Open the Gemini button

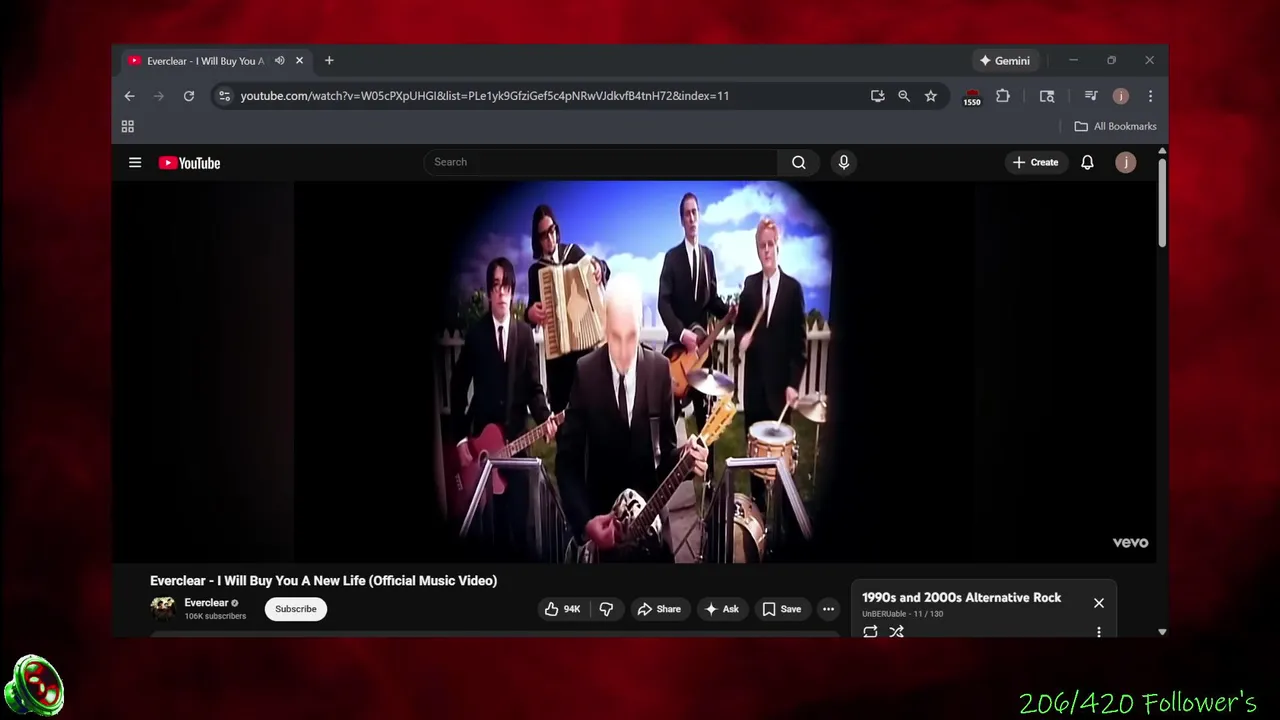pyautogui.click(x=1004, y=61)
